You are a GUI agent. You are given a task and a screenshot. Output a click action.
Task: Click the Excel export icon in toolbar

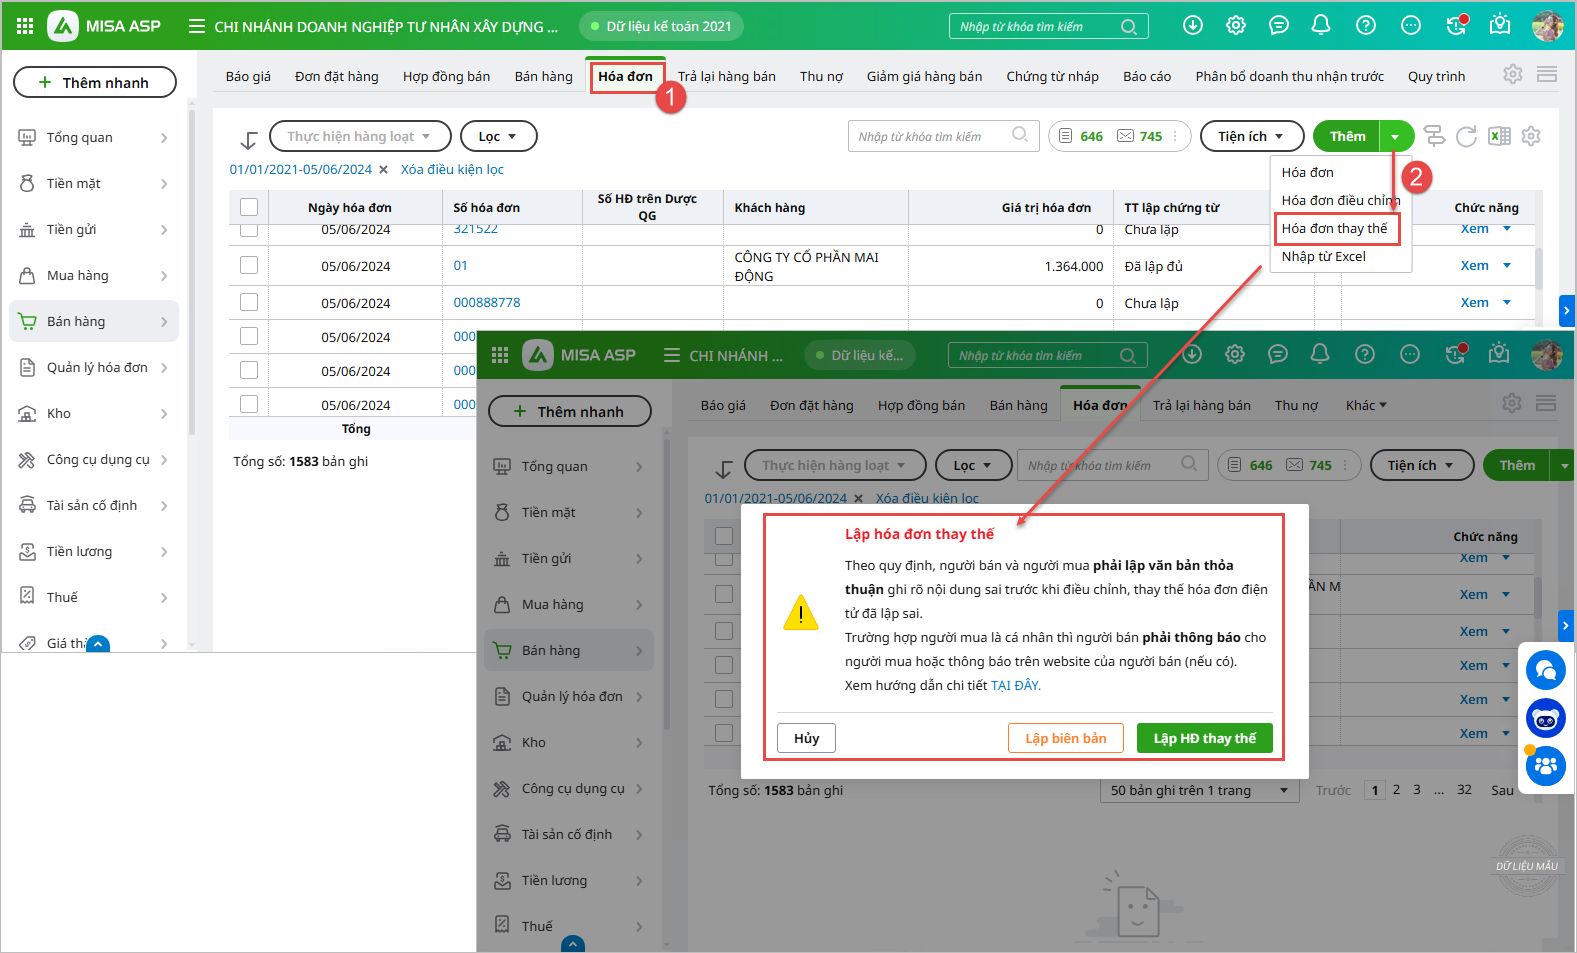tap(1499, 136)
